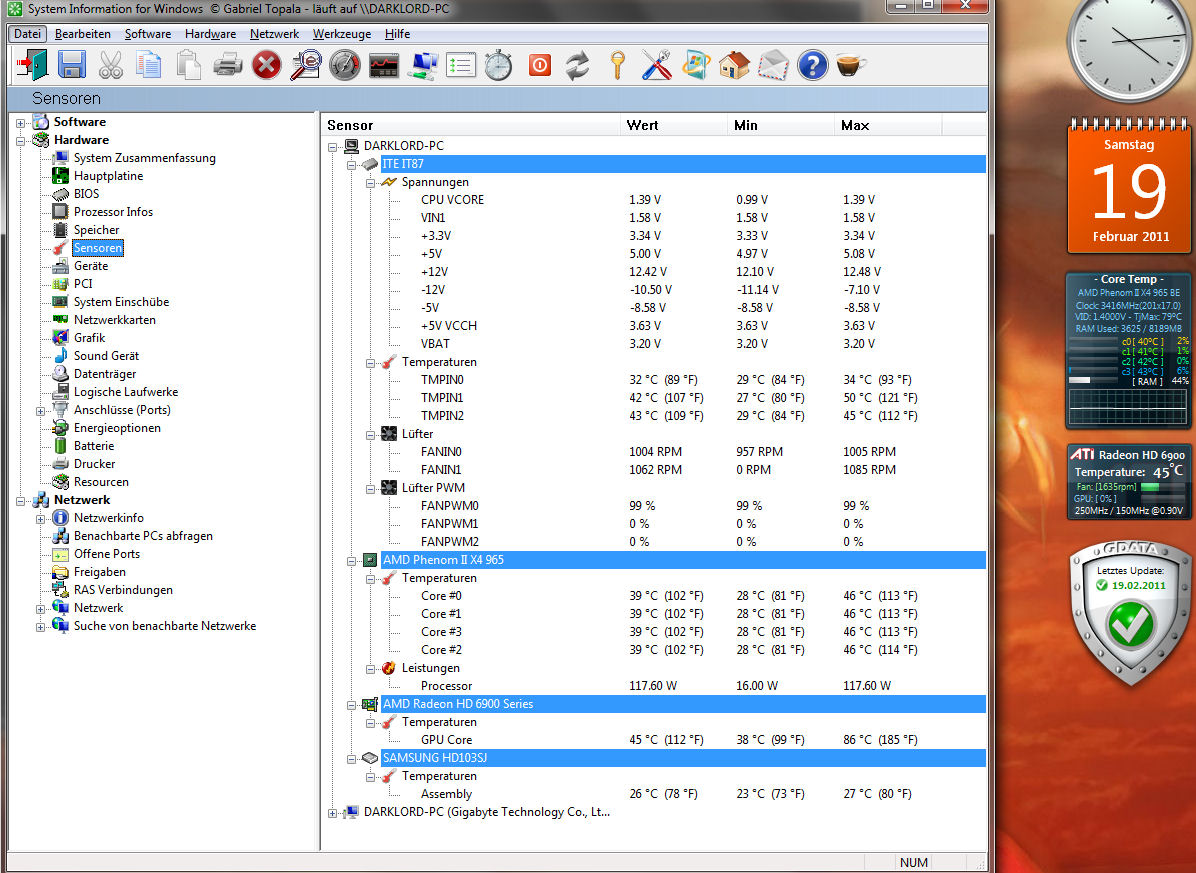Select Grafik tree item
Viewport: 1196px width, 873px height.
tap(89, 338)
